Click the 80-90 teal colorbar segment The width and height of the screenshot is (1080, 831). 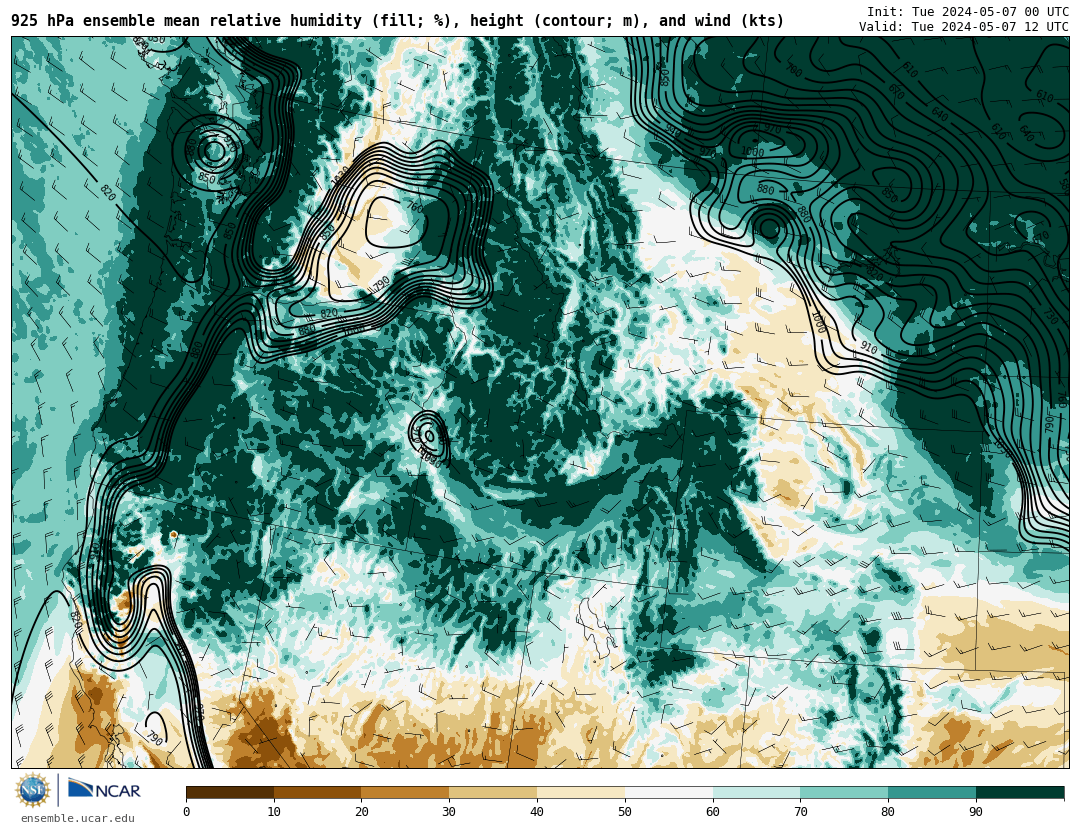pos(932,792)
